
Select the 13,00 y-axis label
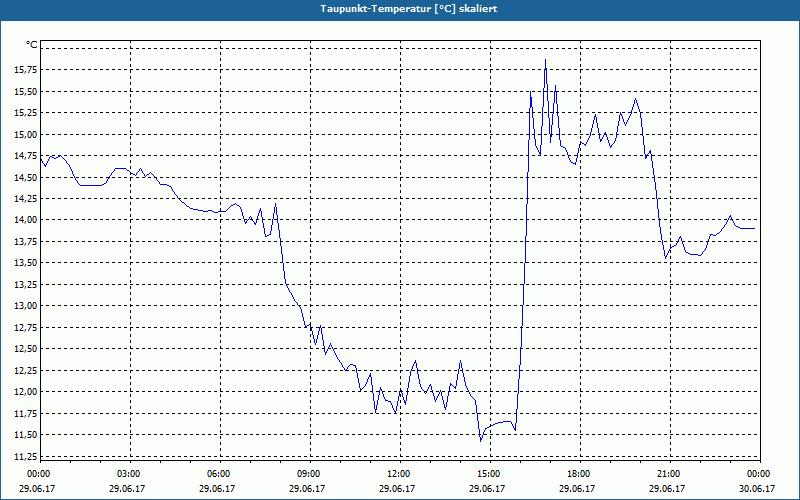[26, 306]
